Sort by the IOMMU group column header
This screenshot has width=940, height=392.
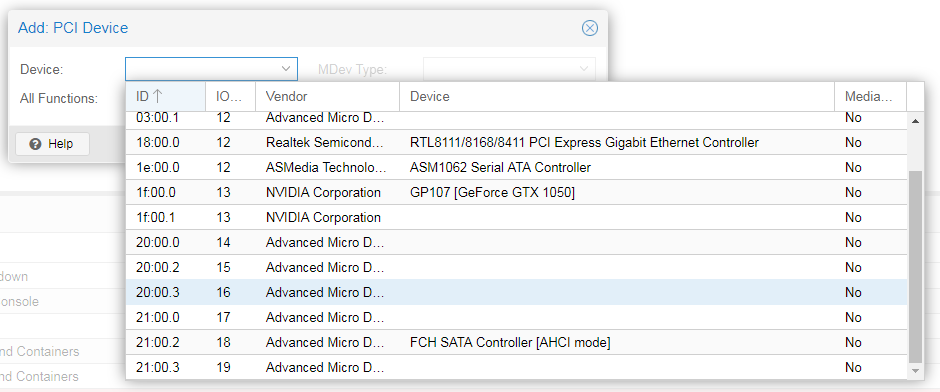tap(231, 97)
